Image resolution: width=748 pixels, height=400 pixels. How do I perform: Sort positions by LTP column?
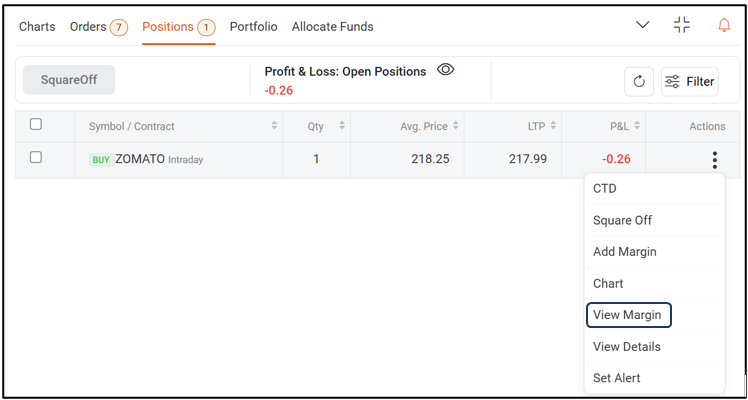[553, 126]
